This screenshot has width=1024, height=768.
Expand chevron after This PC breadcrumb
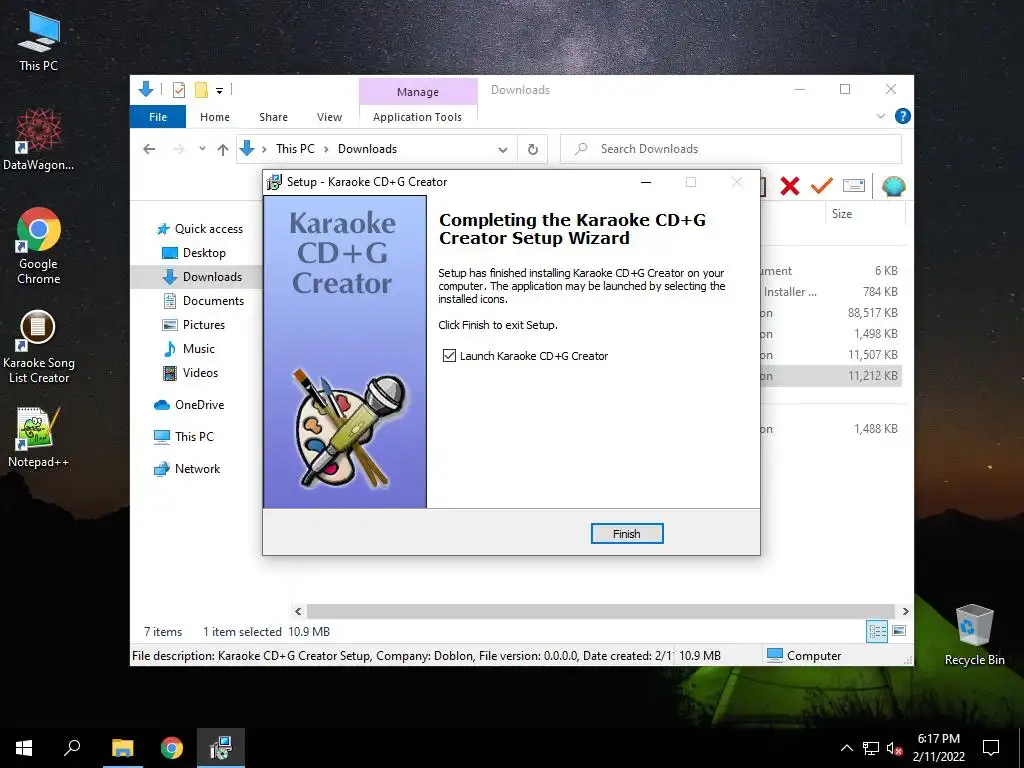[x=326, y=149]
